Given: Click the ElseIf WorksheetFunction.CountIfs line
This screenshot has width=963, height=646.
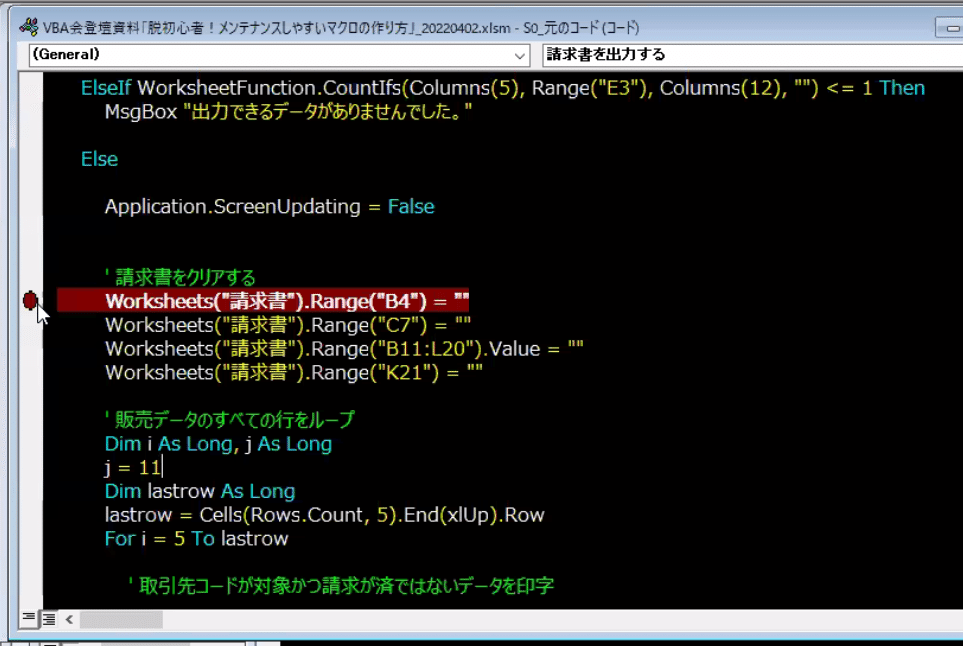Looking at the screenshot, I should pyautogui.click(x=502, y=88).
